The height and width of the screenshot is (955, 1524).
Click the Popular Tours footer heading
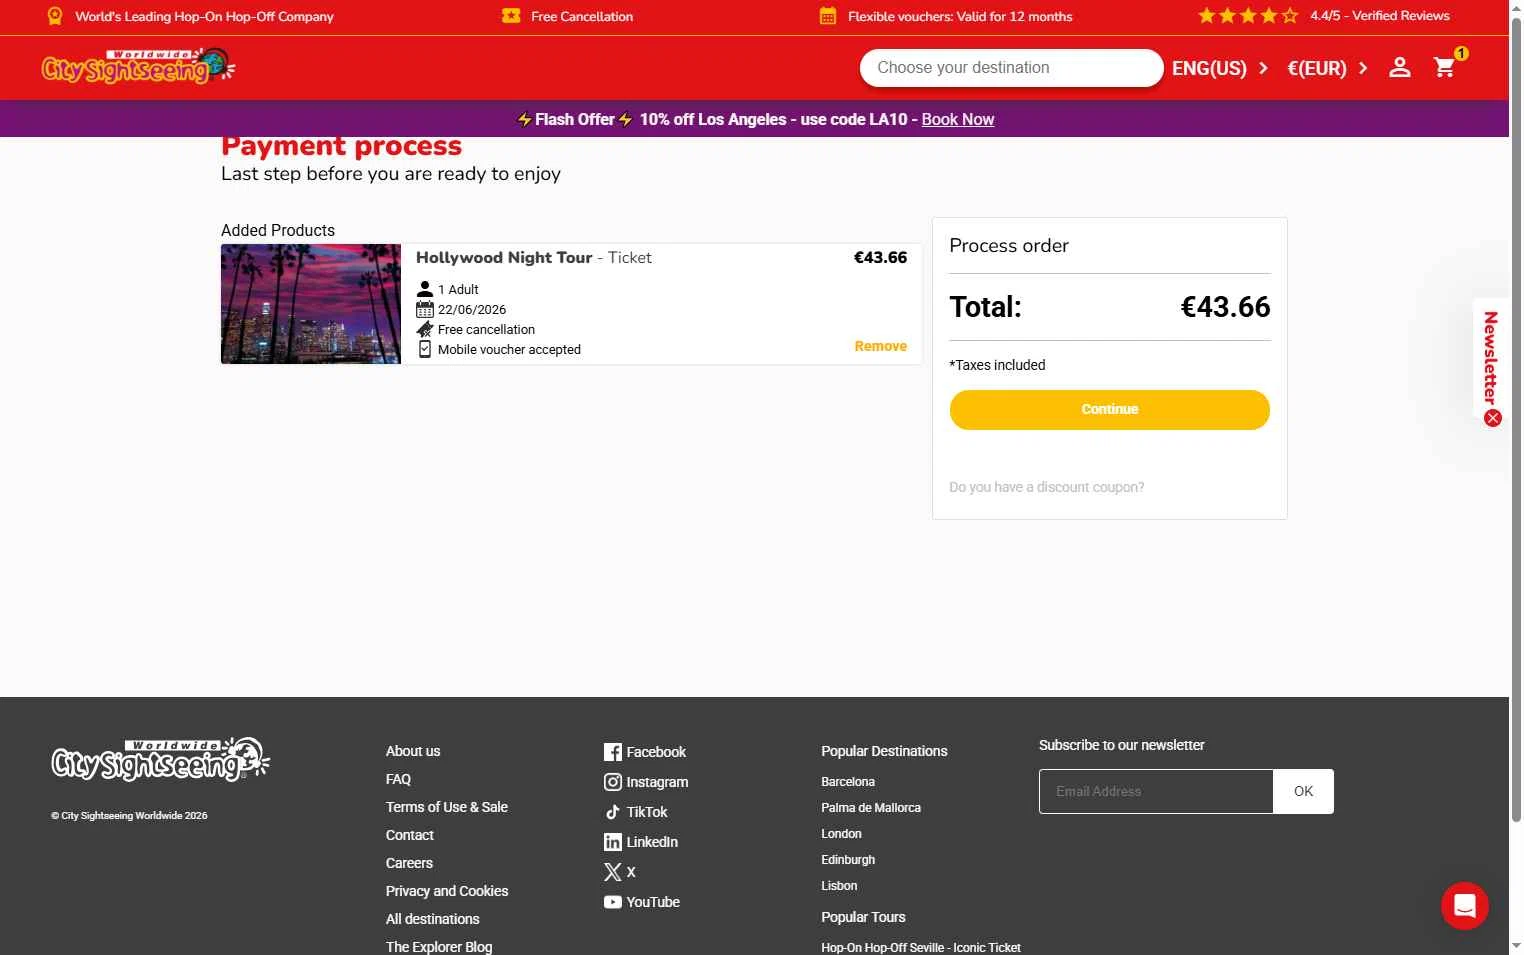pos(863,917)
